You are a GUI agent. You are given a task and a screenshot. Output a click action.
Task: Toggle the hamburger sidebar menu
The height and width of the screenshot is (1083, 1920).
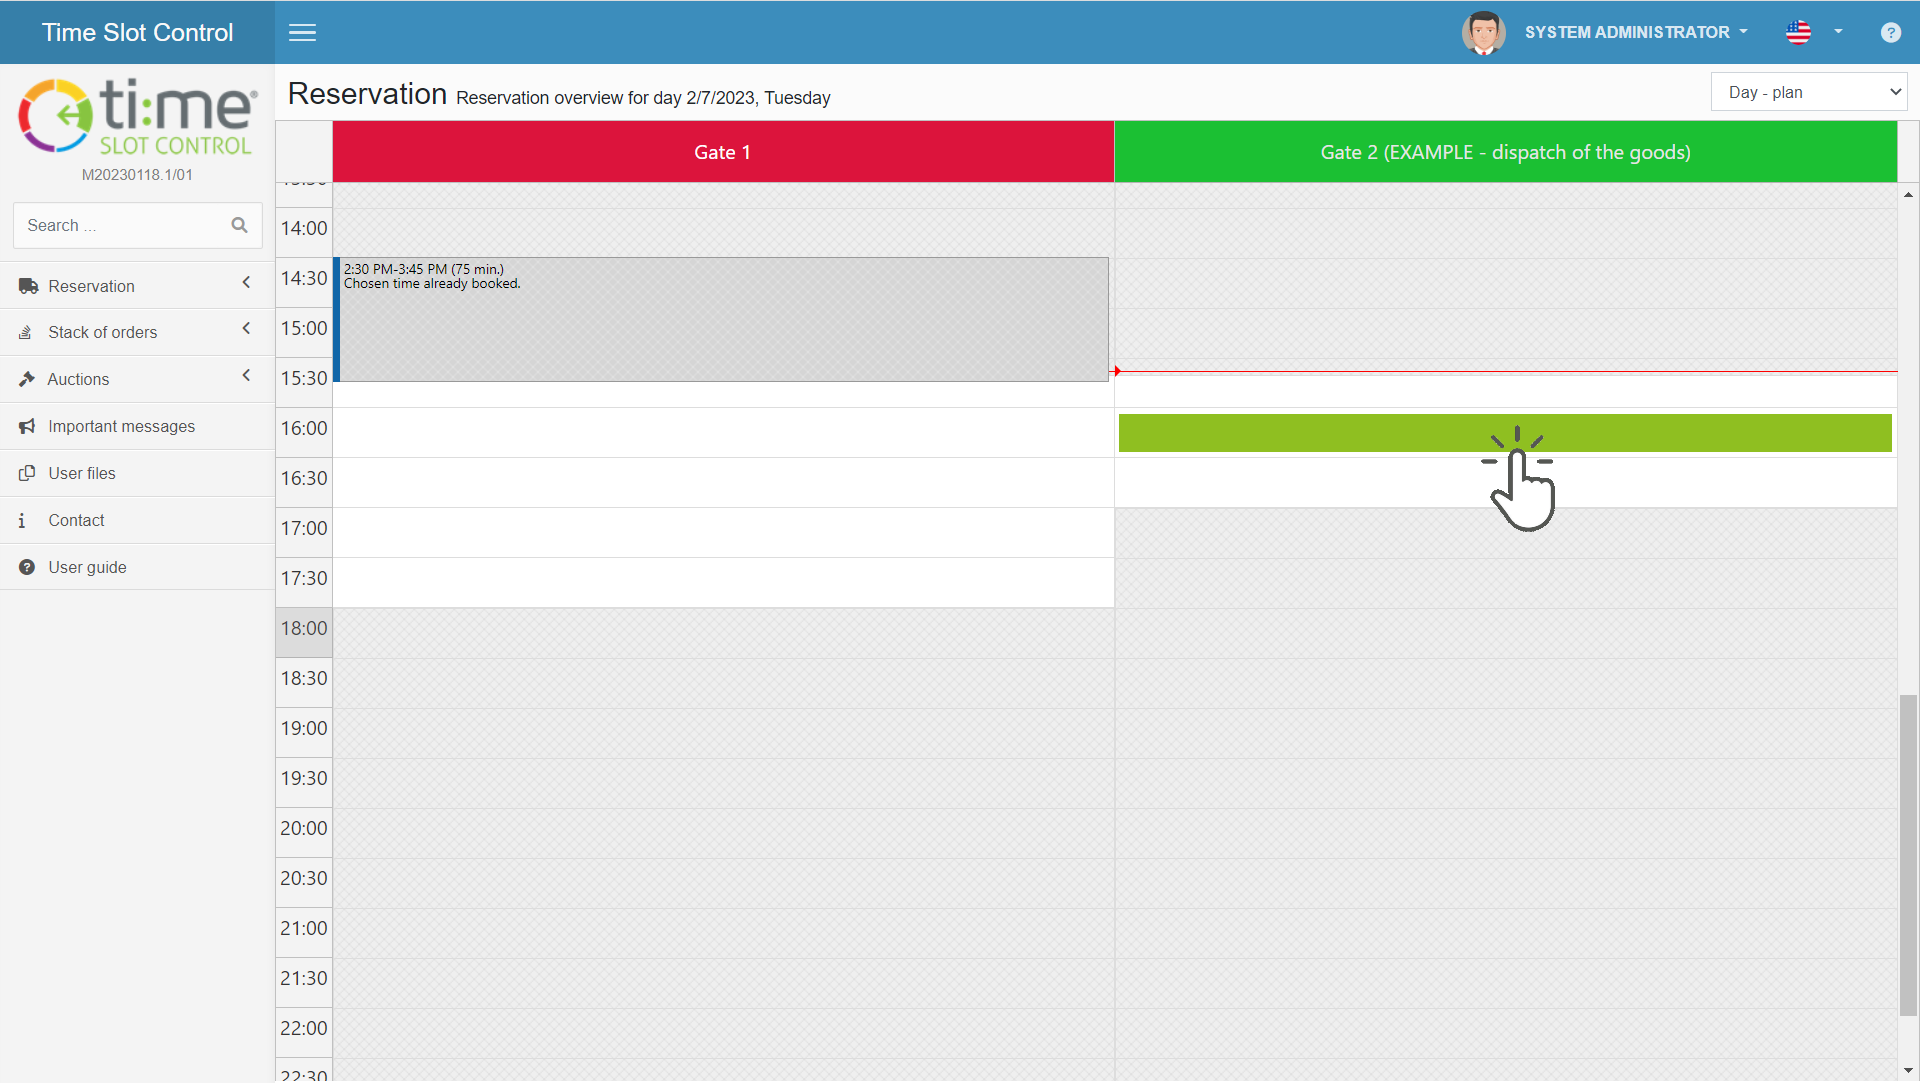302,33
